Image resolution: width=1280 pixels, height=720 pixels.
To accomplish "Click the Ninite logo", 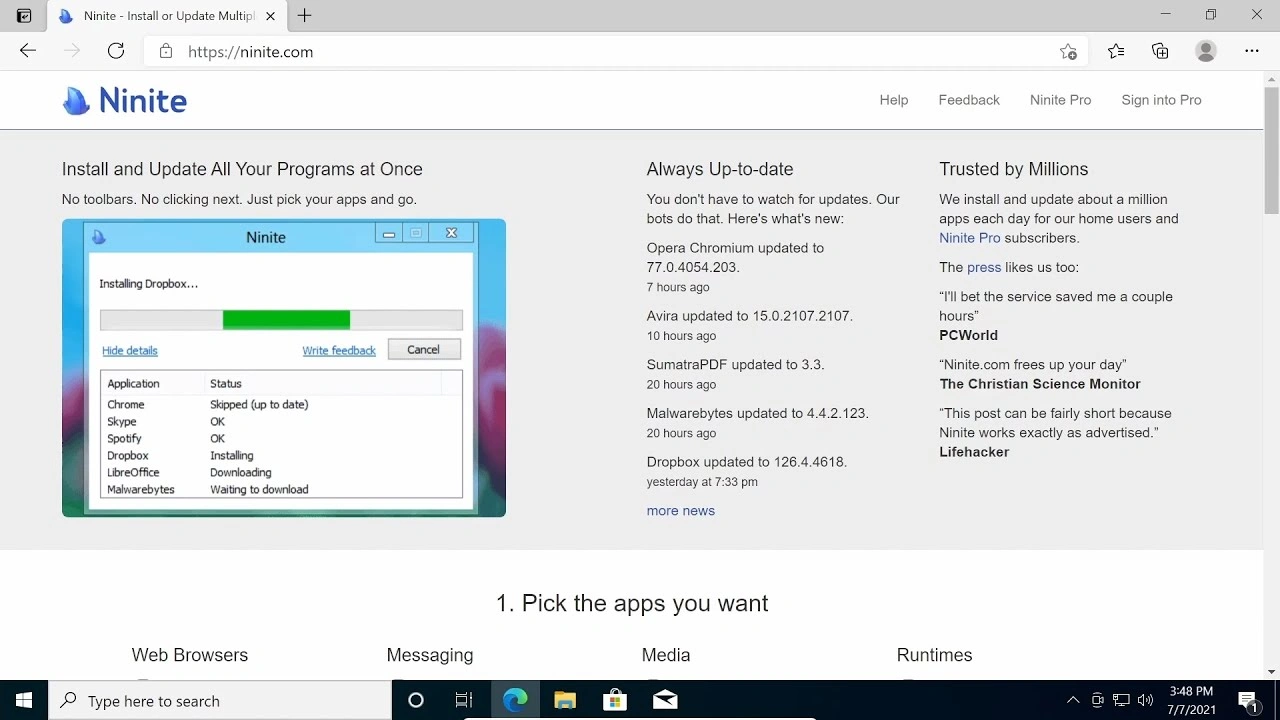I will pyautogui.click(x=125, y=100).
